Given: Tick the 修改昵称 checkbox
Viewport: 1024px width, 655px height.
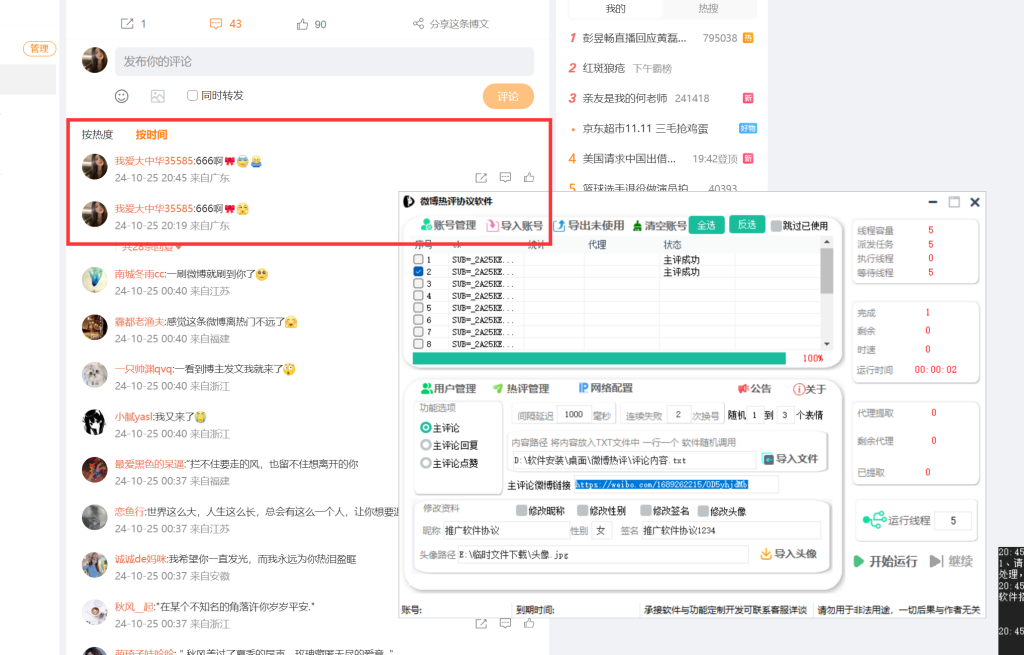Looking at the screenshot, I should click(x=520, y=509).
